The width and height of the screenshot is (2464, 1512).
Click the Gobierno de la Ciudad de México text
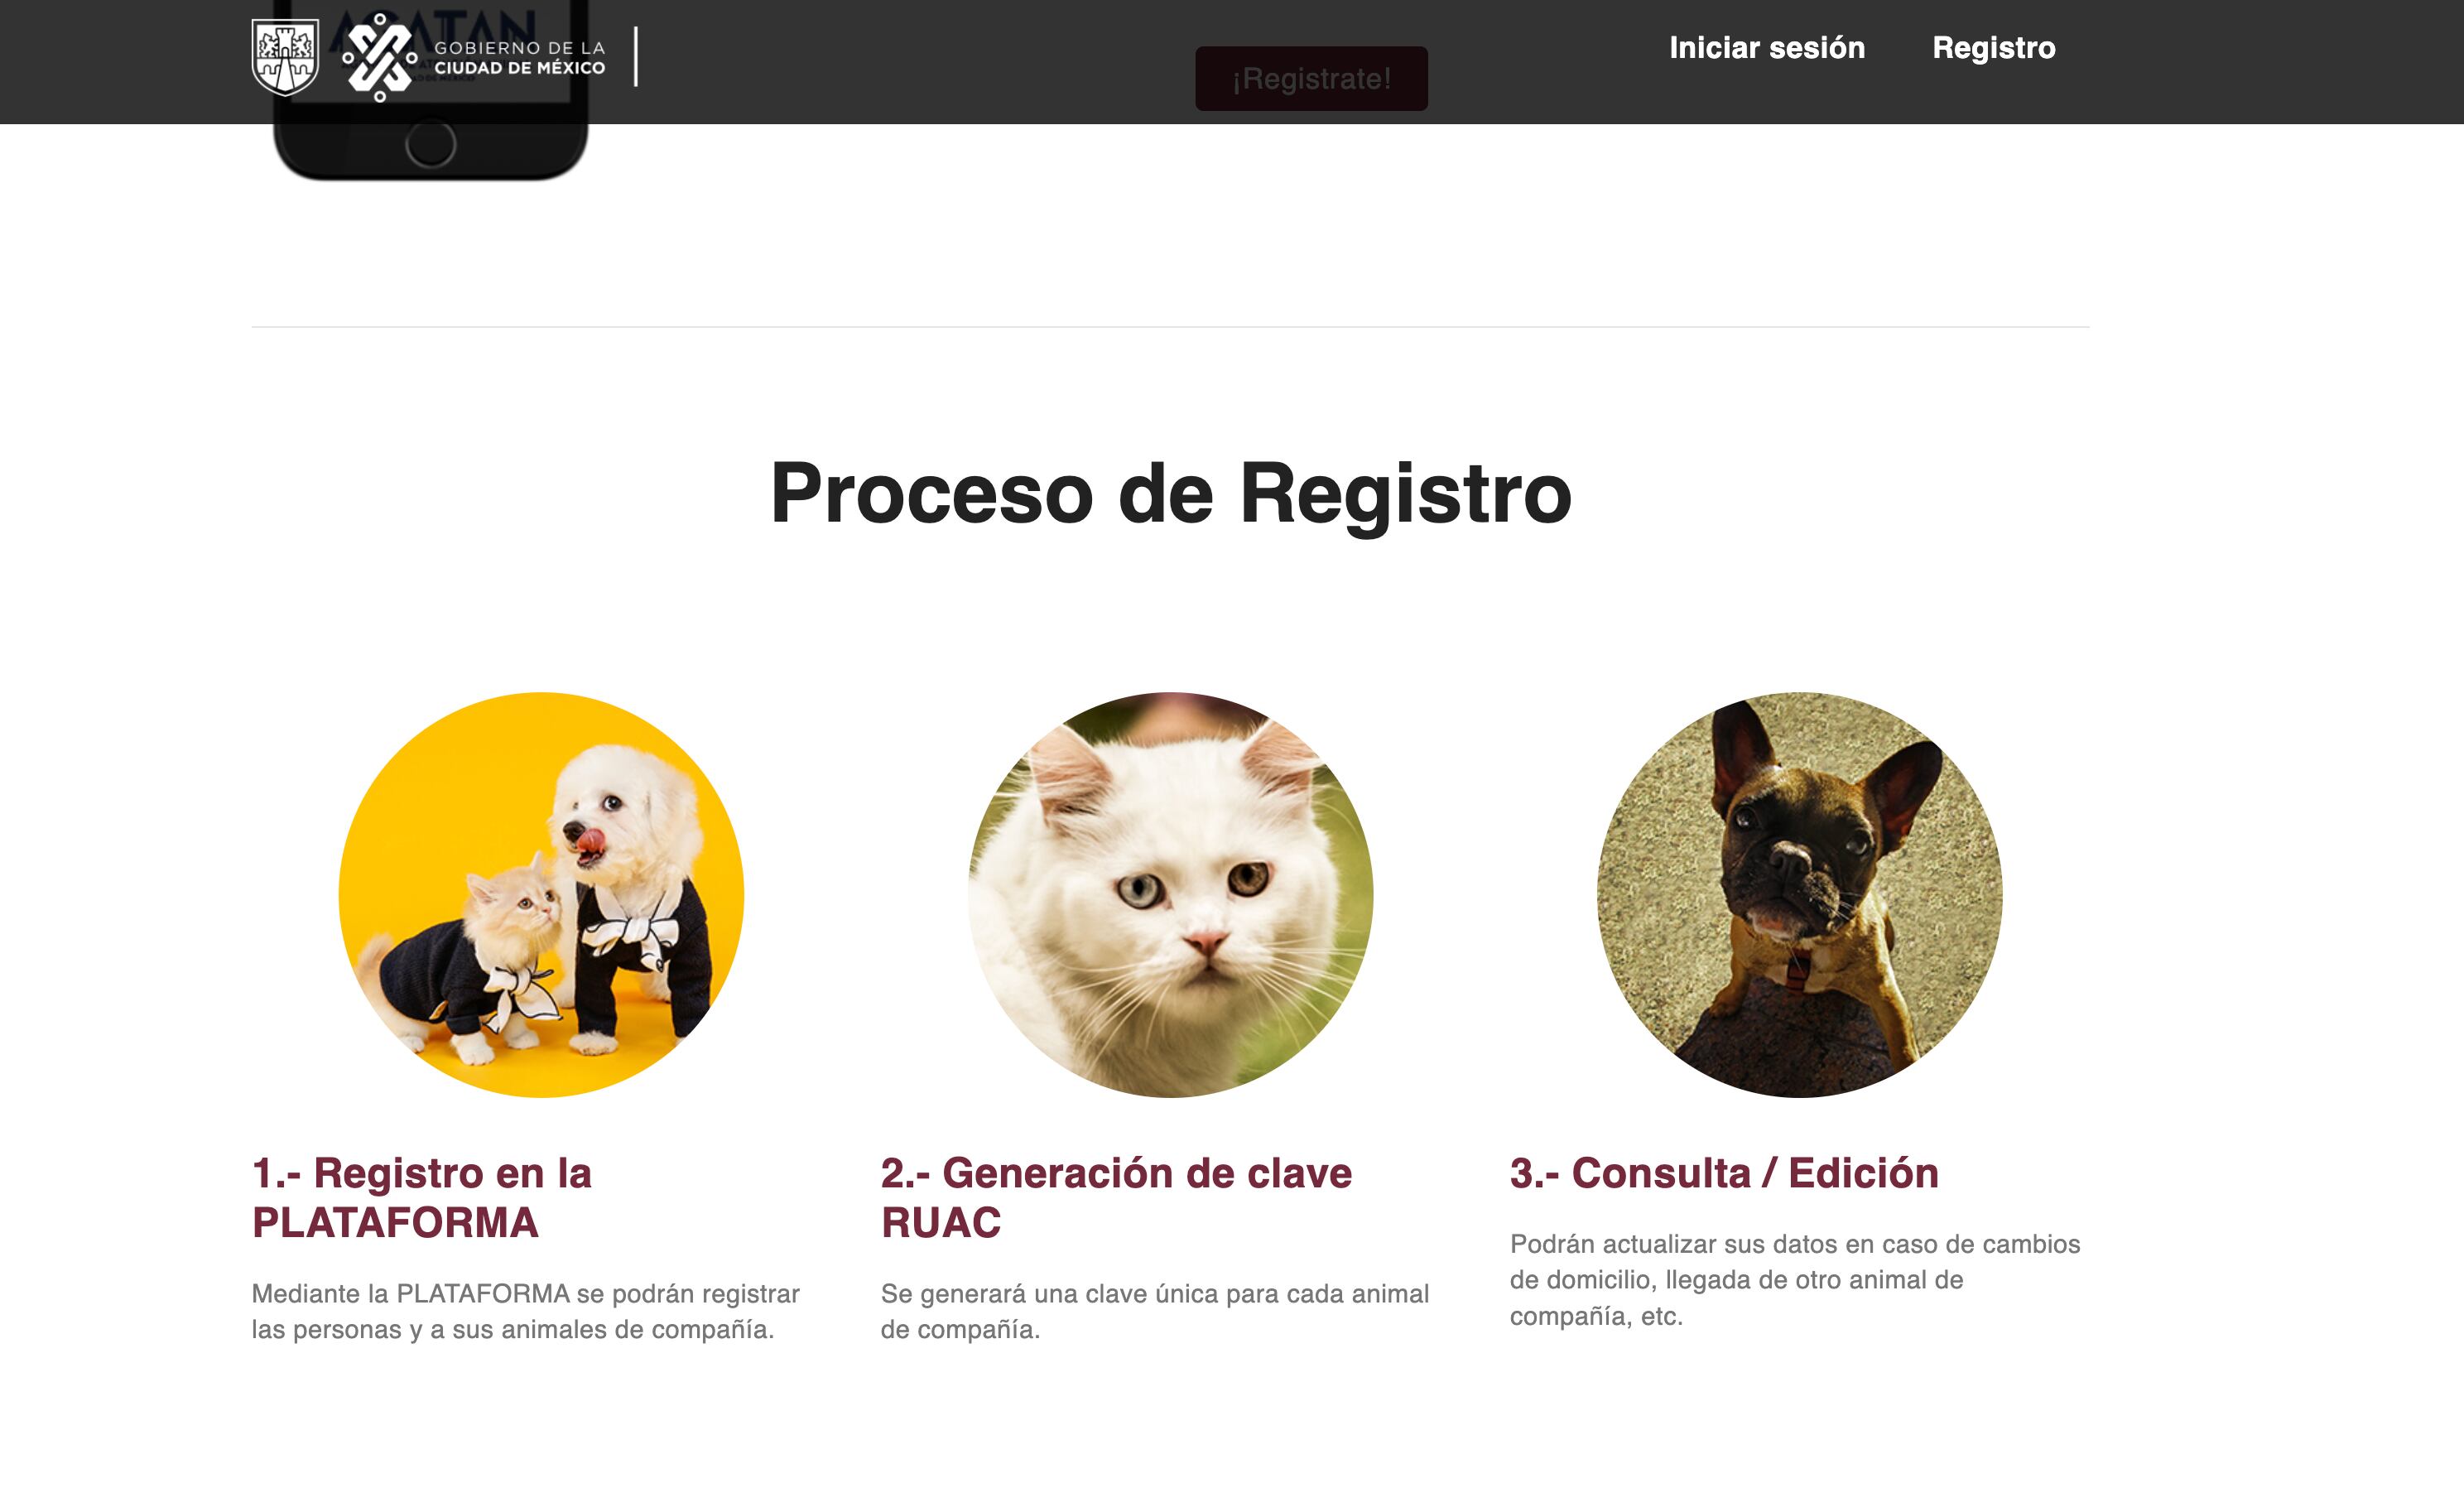coord(520,58)
